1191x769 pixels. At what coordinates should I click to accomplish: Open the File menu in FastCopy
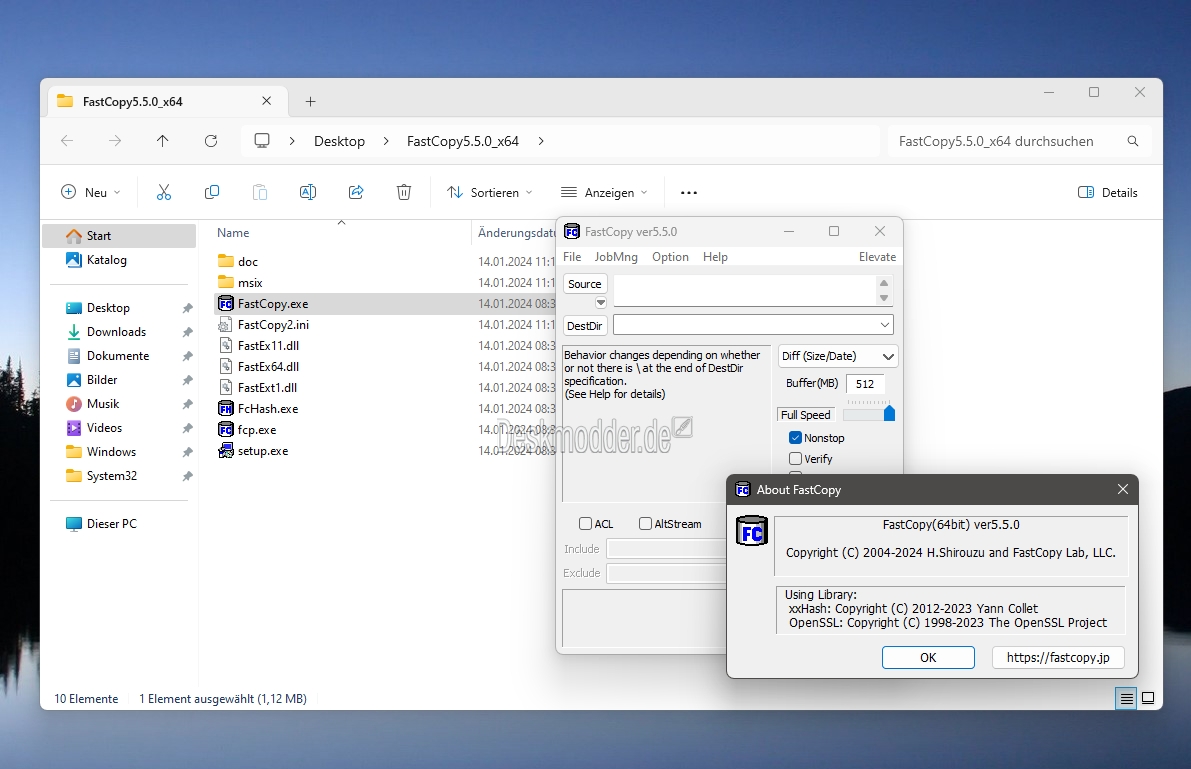(572, 257)
